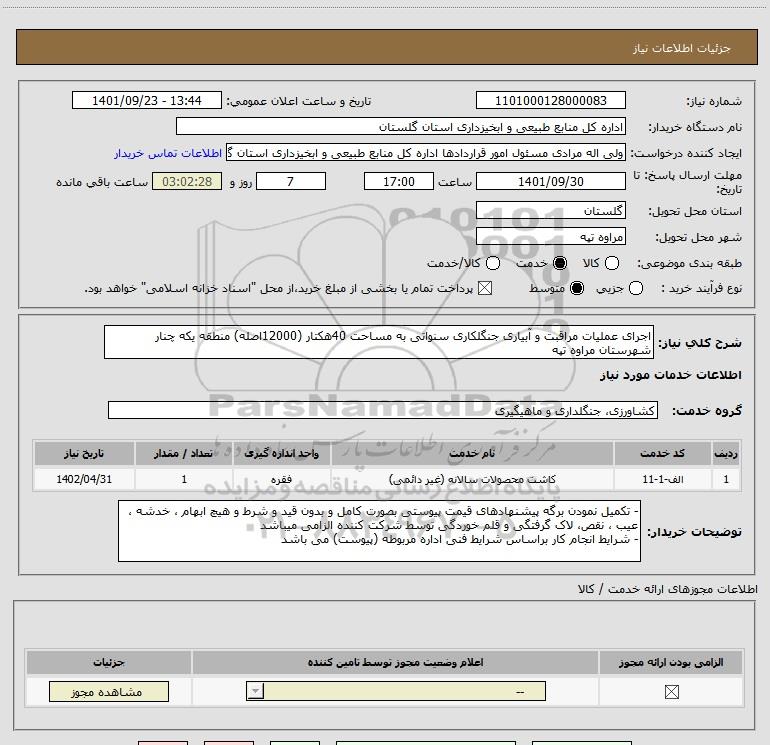
Task: Click the service group field کشاورزی، جنگلداری و ماهیگیری
Action: tap(383, 411)
